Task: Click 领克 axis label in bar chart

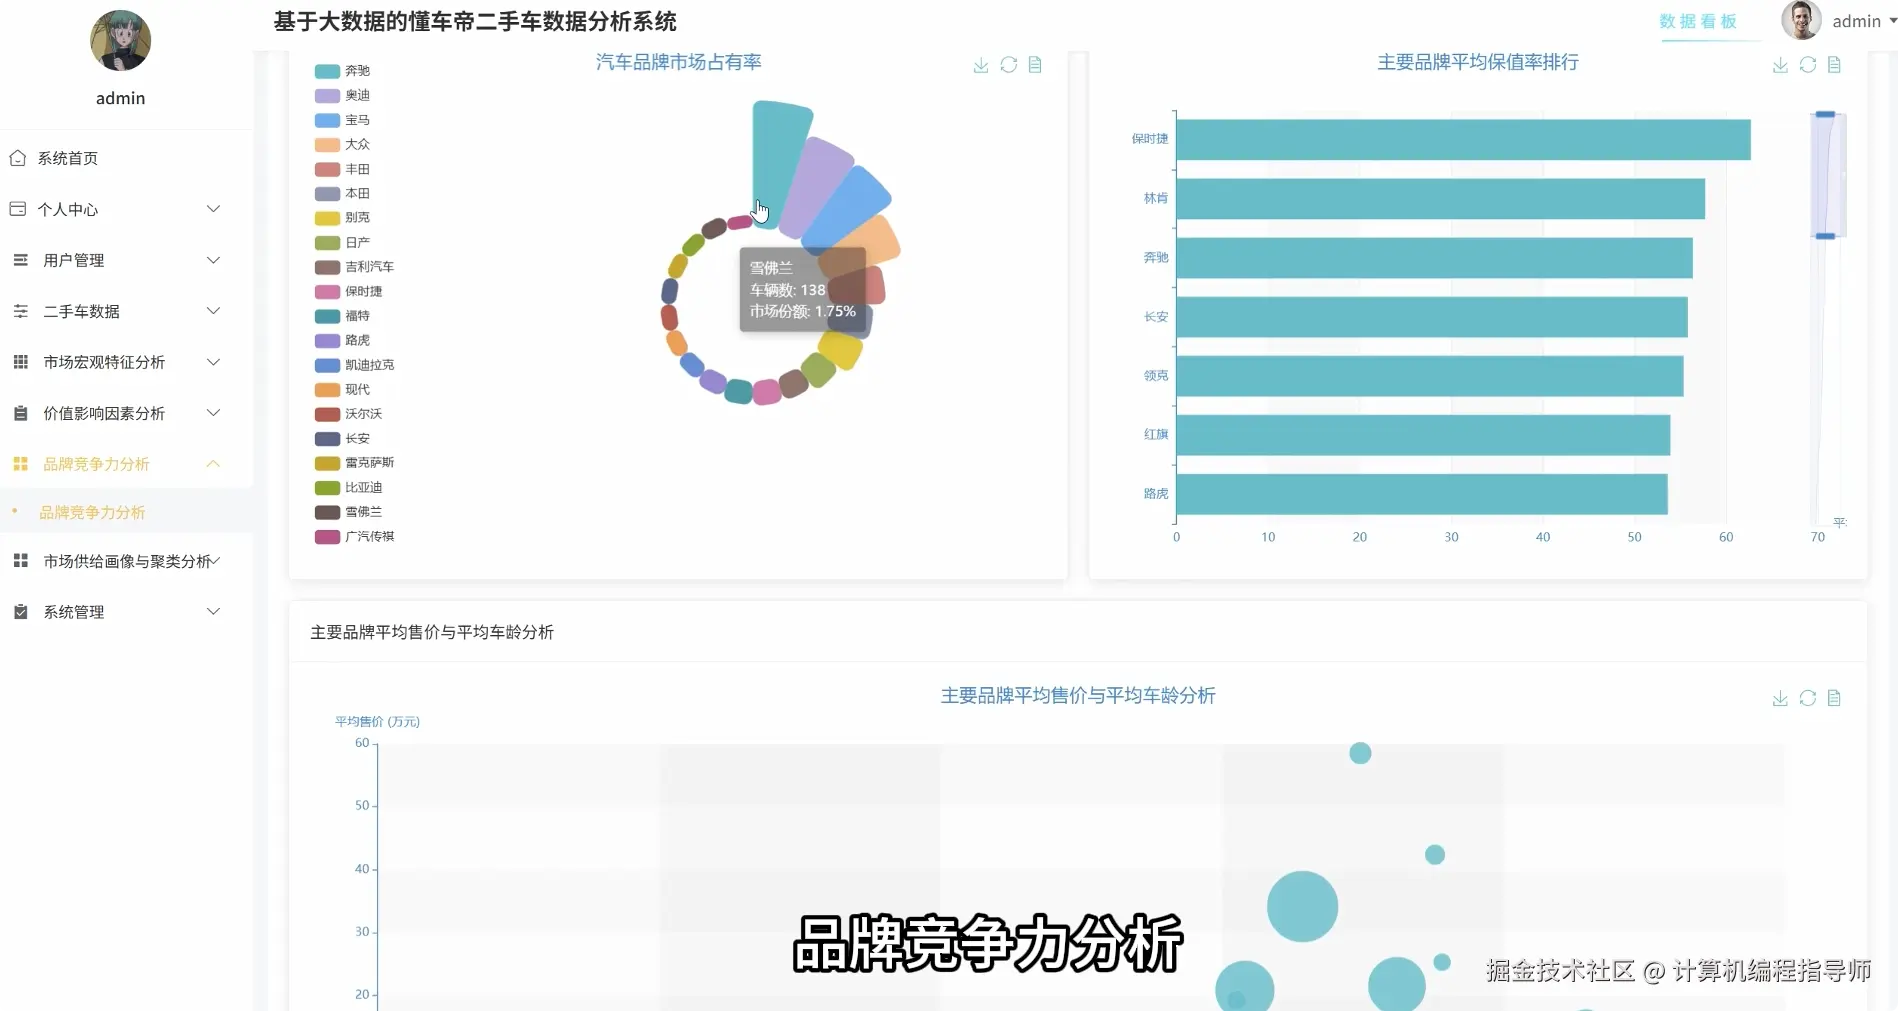Action: 1156,375
